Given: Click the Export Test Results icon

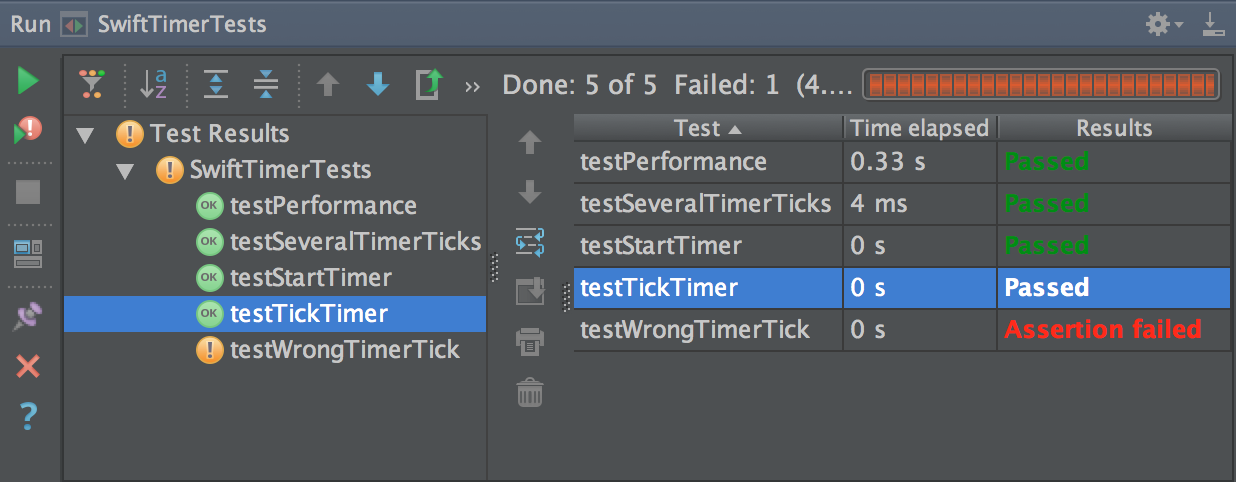Looking at the screenshot, I should tap(428, 86).
